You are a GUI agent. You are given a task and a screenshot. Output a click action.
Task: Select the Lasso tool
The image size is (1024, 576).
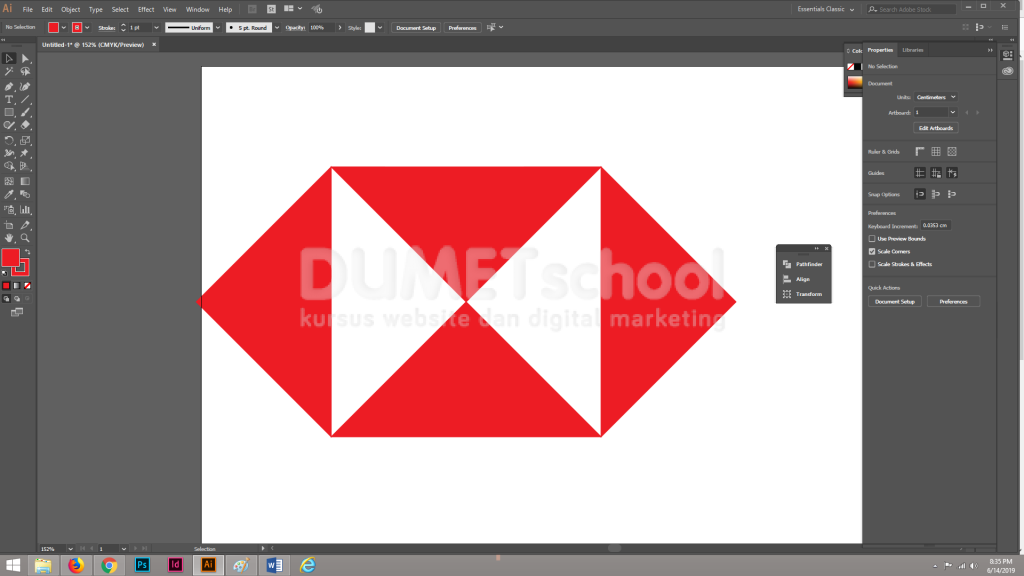tap(25, 72)
